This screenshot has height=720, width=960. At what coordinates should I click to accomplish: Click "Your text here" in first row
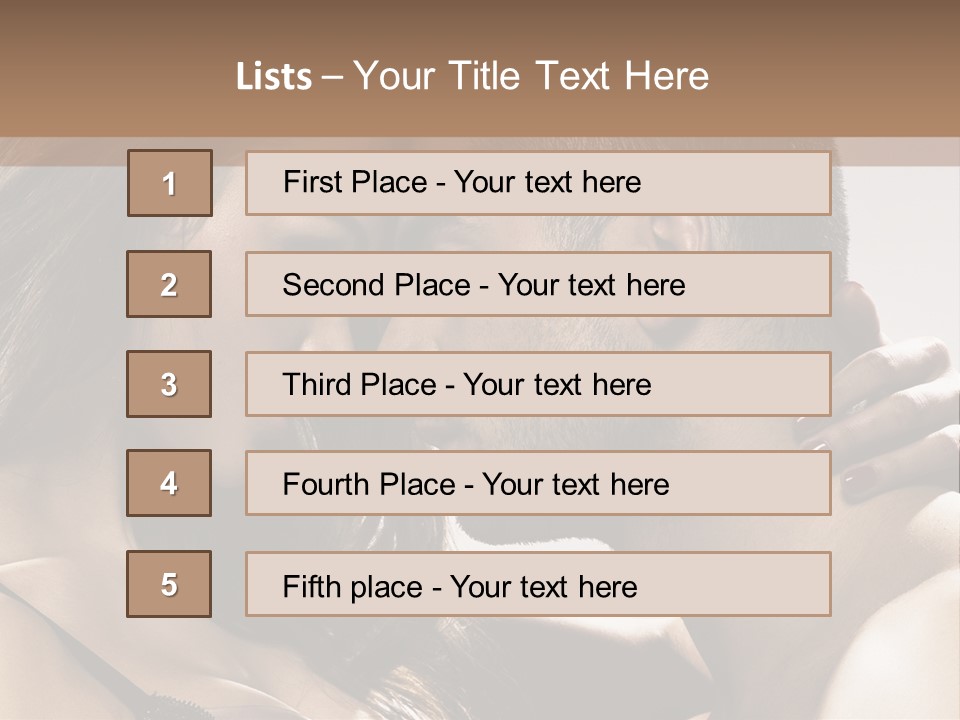547,182
